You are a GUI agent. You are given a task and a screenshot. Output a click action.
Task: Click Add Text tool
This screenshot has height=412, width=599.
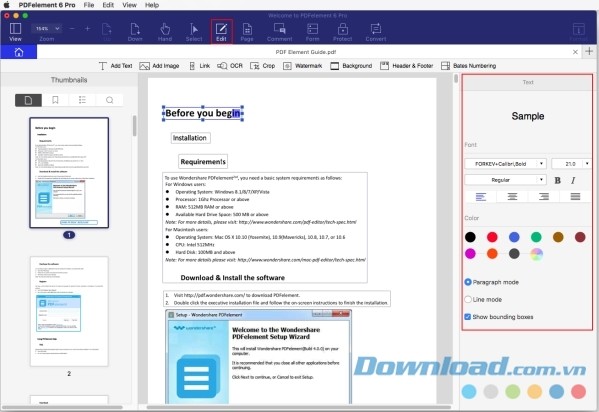pyautogui.click(x=115, y=66)
